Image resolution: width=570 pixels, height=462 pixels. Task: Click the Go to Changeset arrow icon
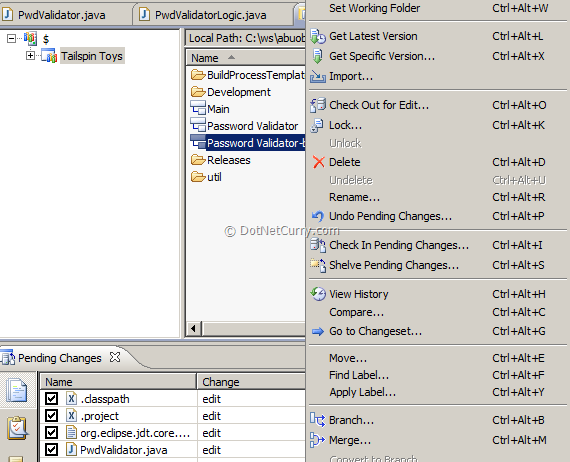tap(318, 331)
